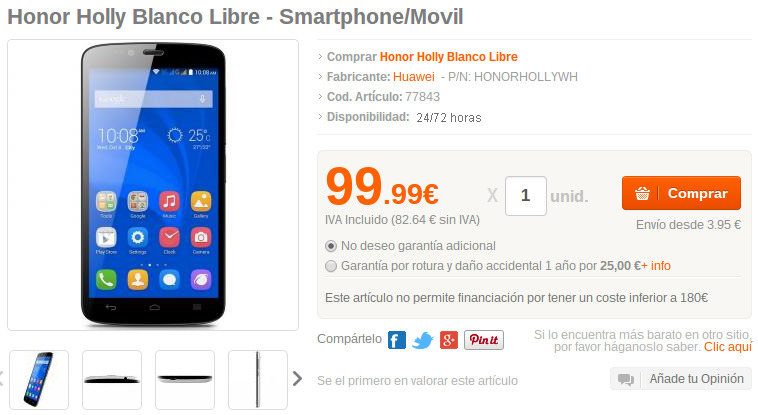Select Garantía por rotura y daño accidental

tap(331, 266)
